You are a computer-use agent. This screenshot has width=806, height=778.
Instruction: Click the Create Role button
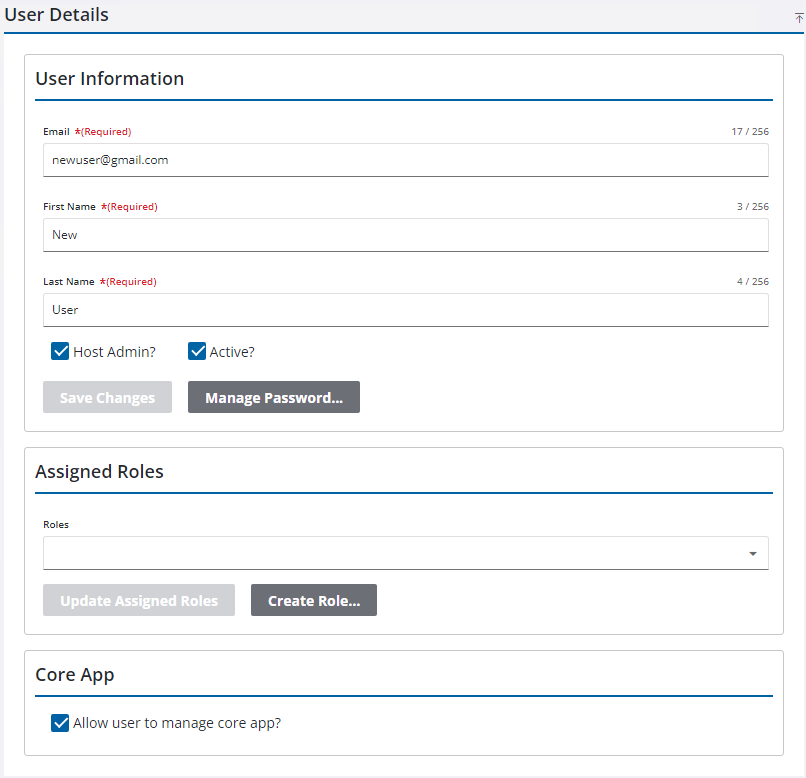pyautogui.click(x=313, y=601)
